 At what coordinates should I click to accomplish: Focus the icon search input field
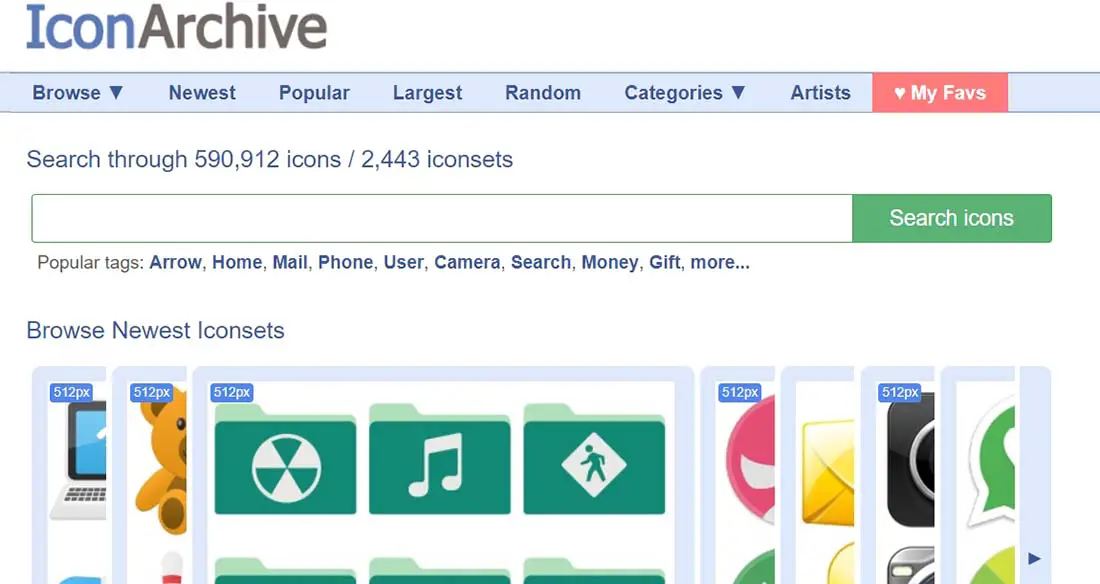tap(442, 218)
